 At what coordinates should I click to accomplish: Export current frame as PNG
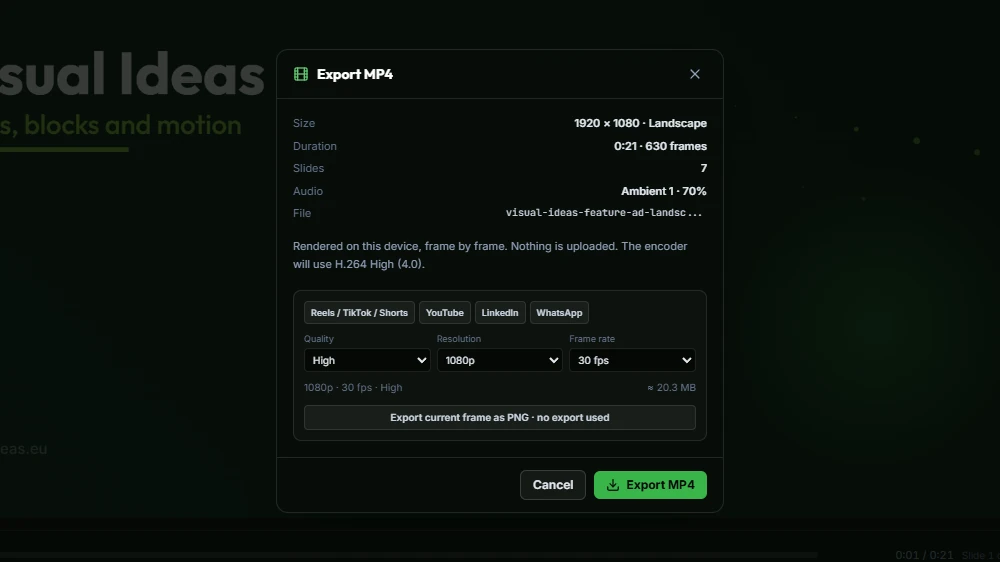tap(499, 417)
